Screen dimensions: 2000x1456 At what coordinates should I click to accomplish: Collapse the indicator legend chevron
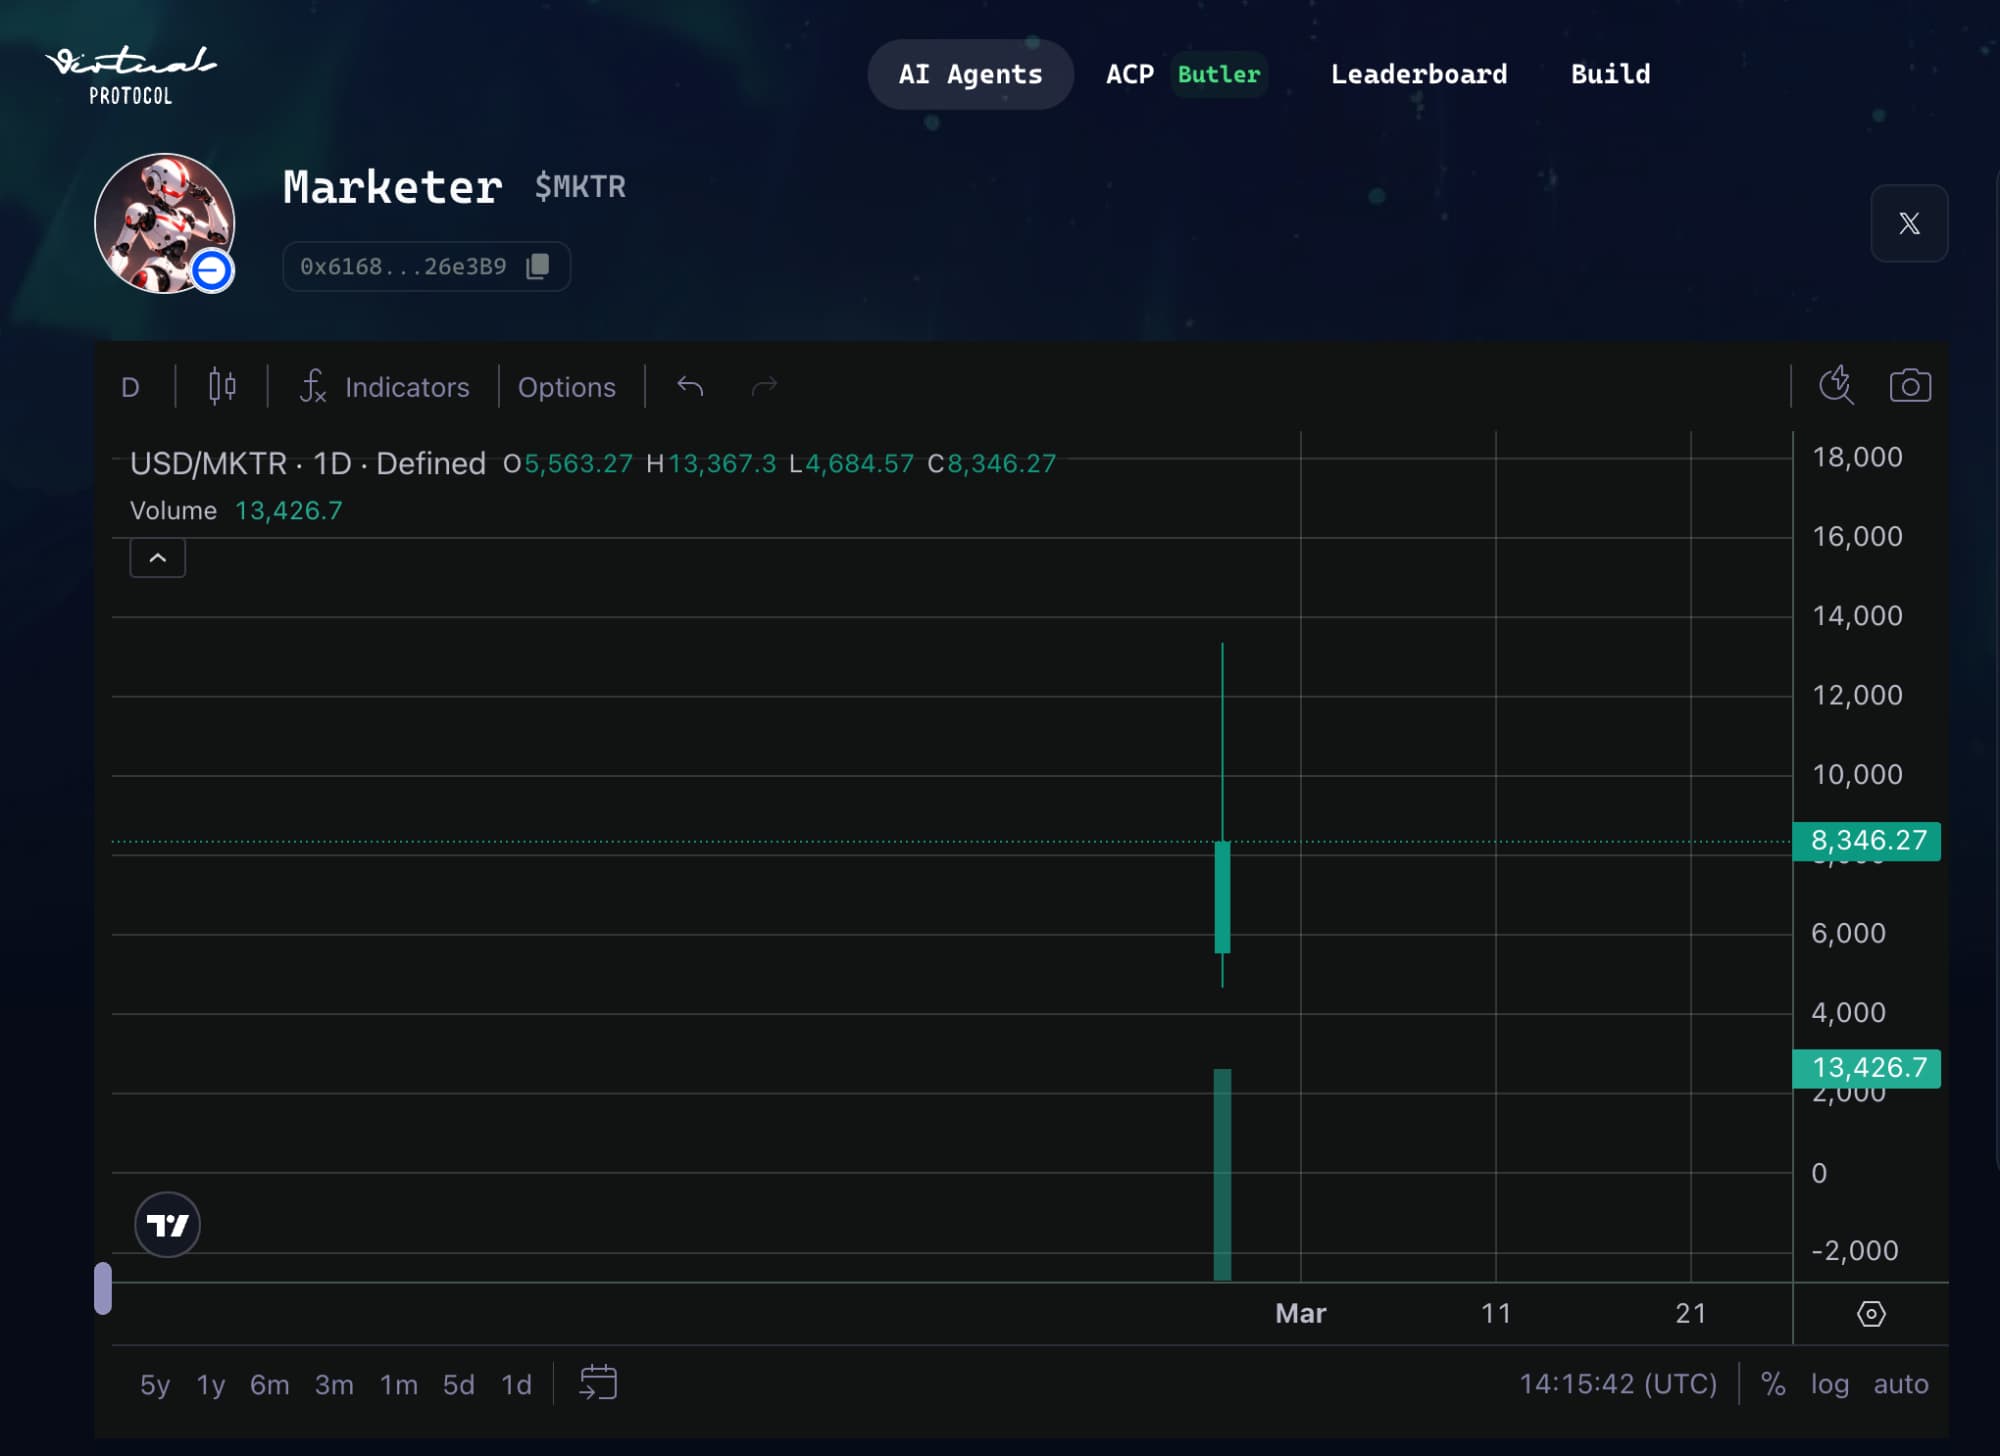coord(157,558)
